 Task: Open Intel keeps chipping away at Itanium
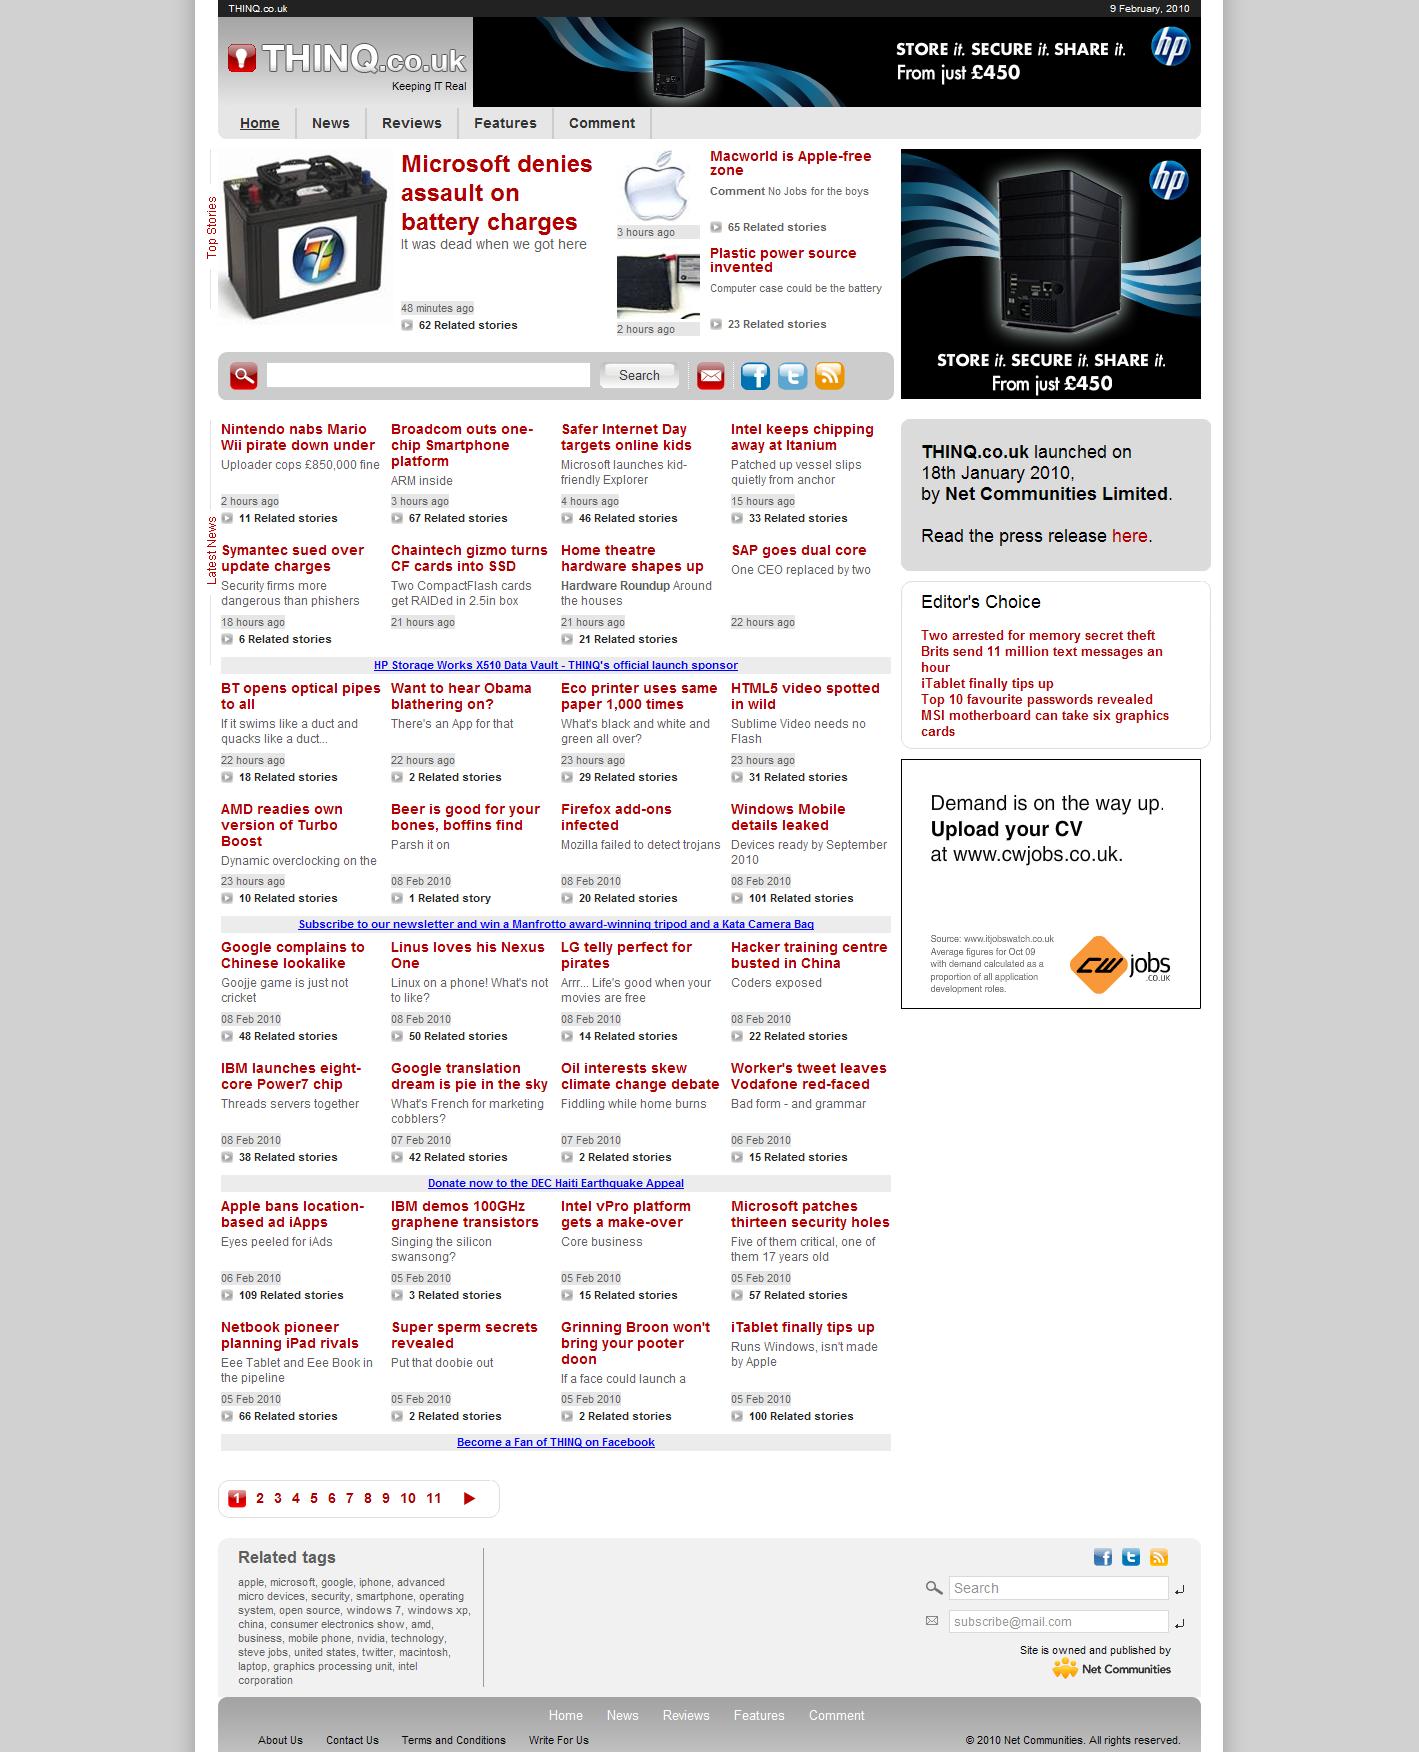tap(802, 437)
